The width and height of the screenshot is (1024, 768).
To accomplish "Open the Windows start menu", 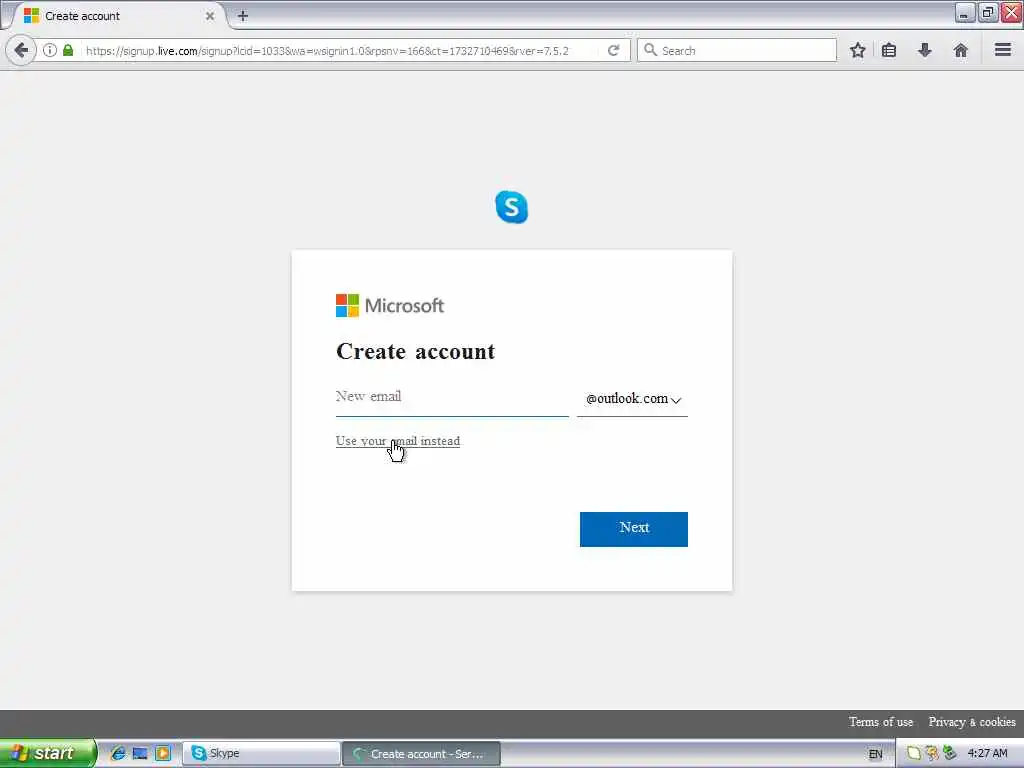I will [47, 753].
